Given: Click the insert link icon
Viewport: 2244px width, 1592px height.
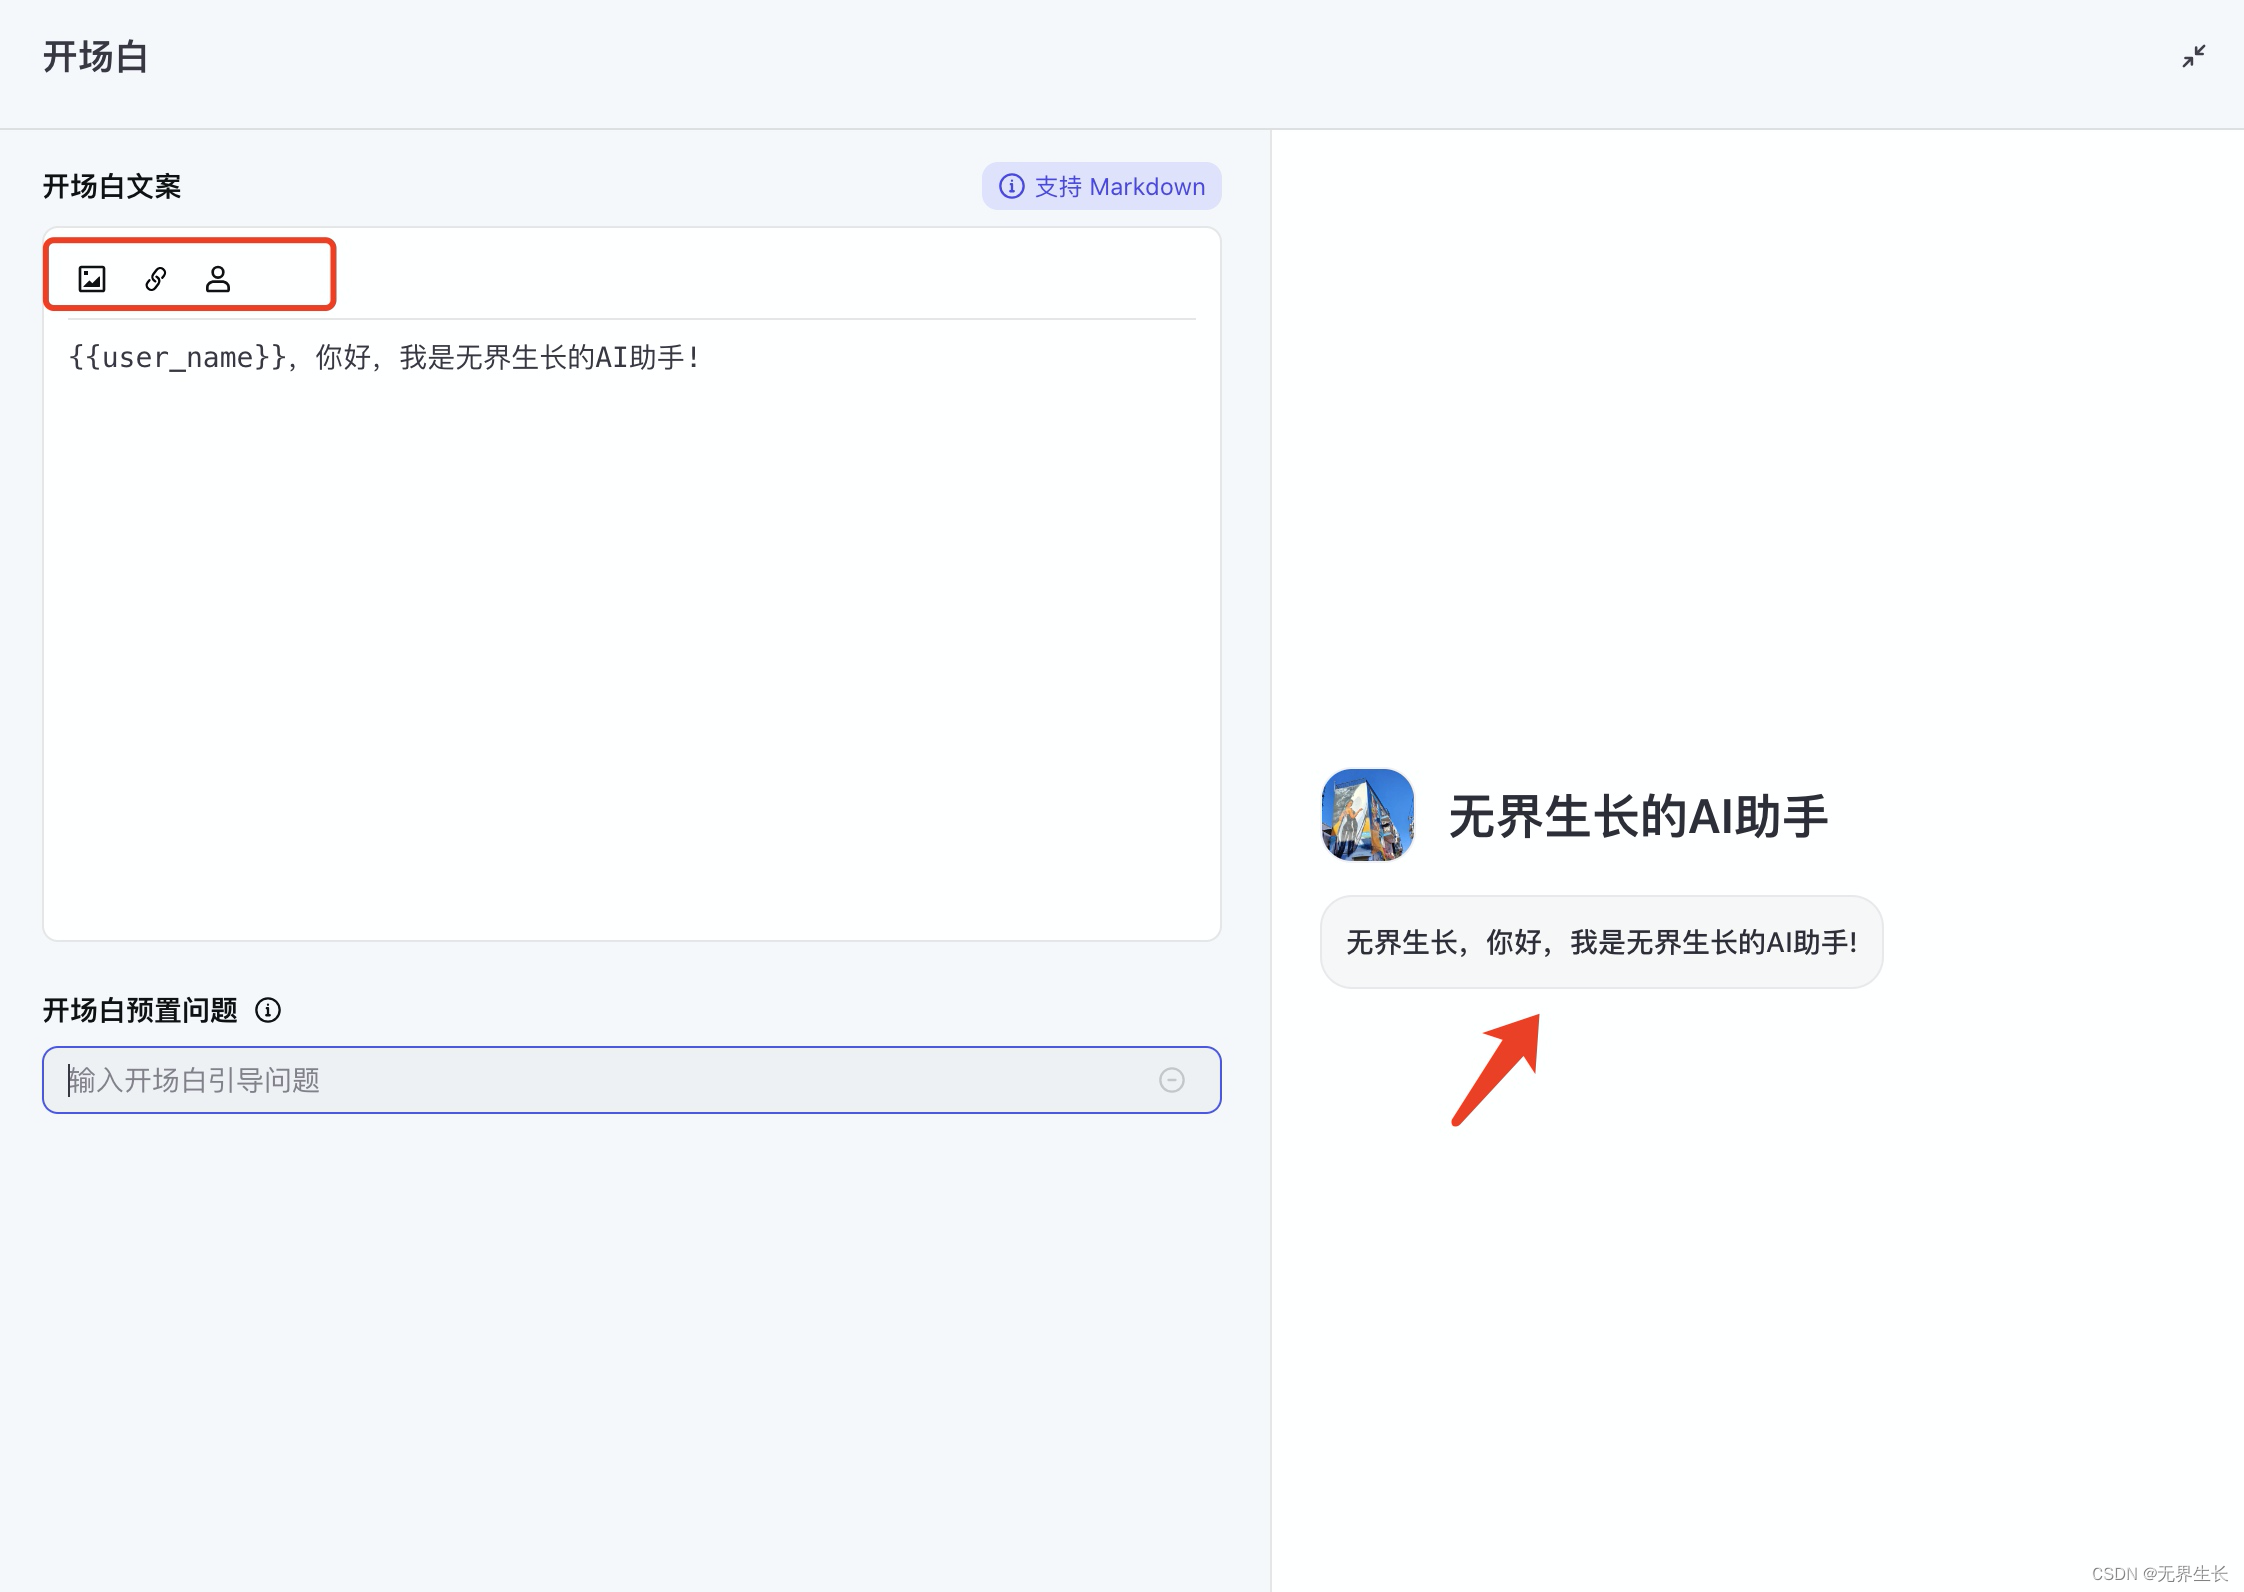Looking at the screenshot, I should coord(155,278).
